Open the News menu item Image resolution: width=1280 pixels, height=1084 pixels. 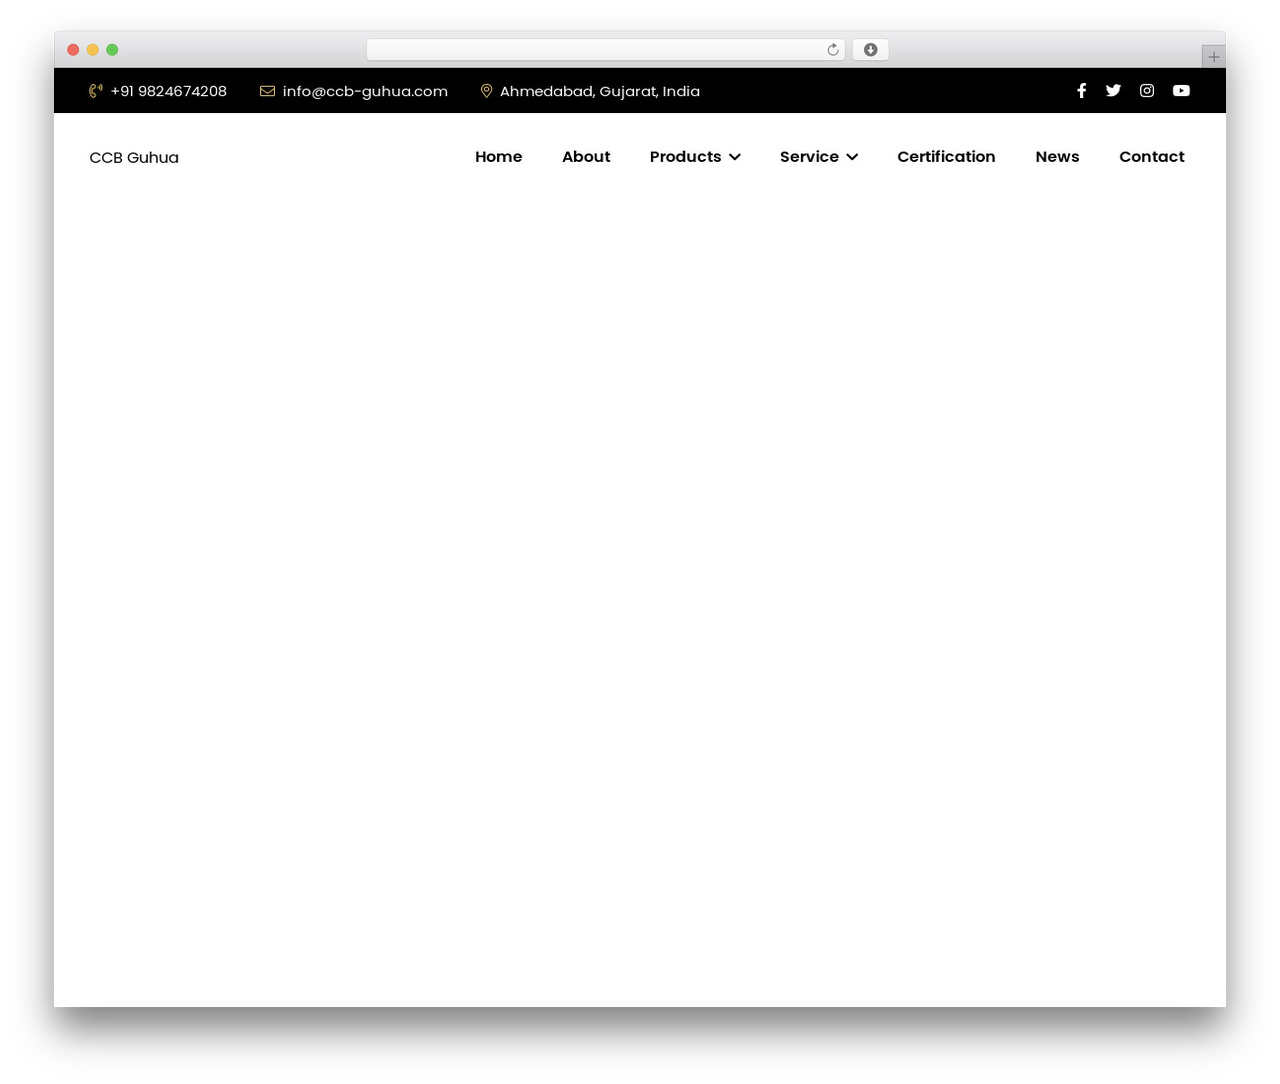pyautogui.click(x=1057, y=157)
